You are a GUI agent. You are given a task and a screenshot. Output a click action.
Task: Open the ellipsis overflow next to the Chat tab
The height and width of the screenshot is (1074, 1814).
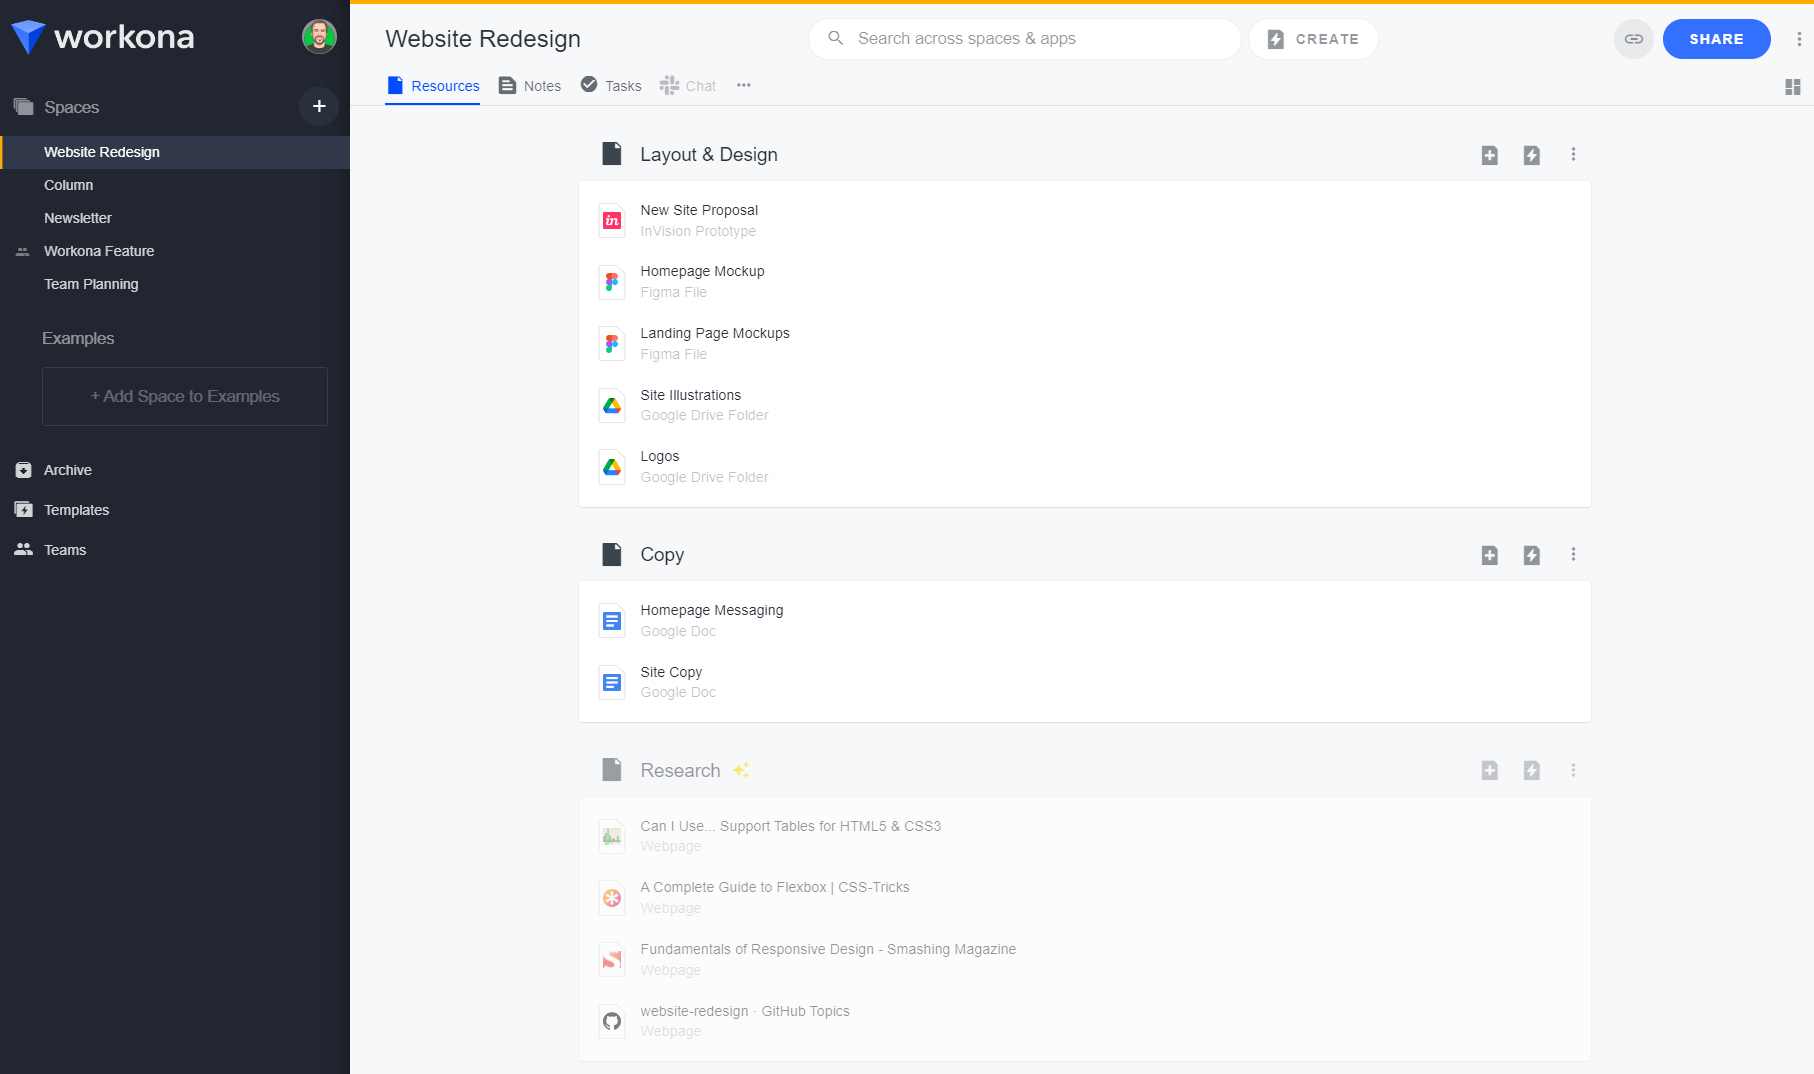point(743,86)
